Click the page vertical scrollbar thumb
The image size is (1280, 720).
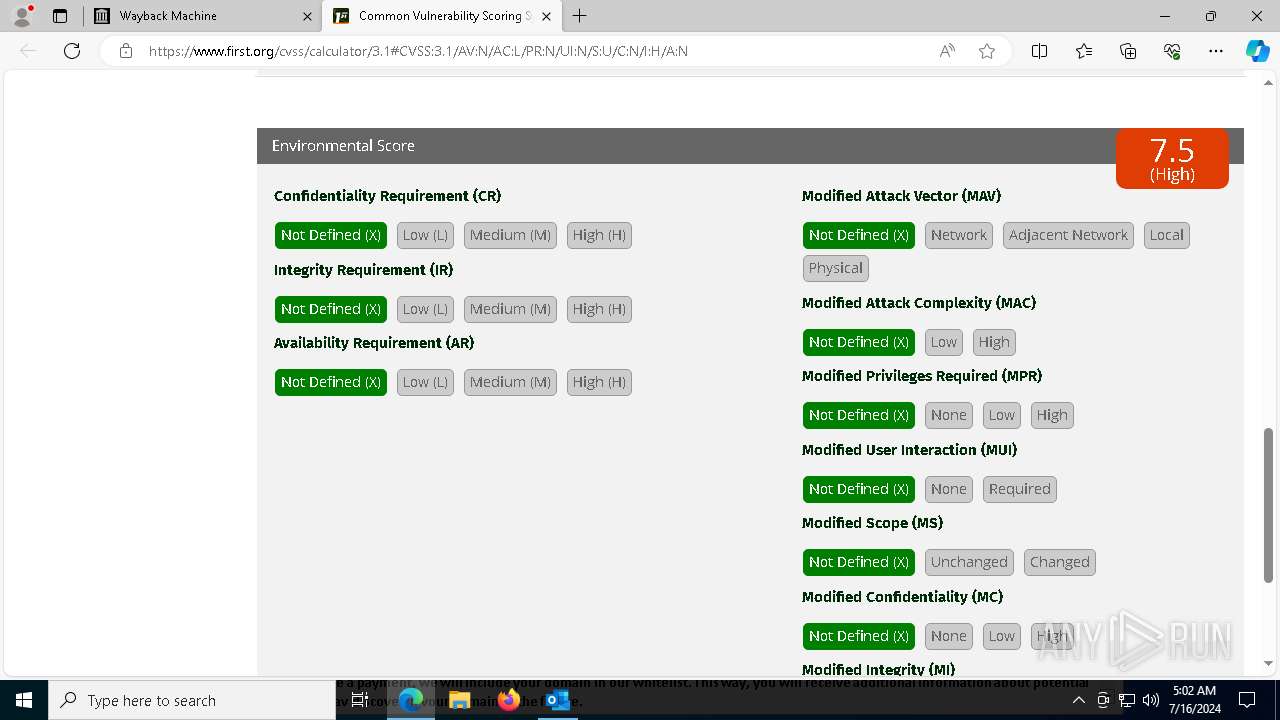[1269, 505]
